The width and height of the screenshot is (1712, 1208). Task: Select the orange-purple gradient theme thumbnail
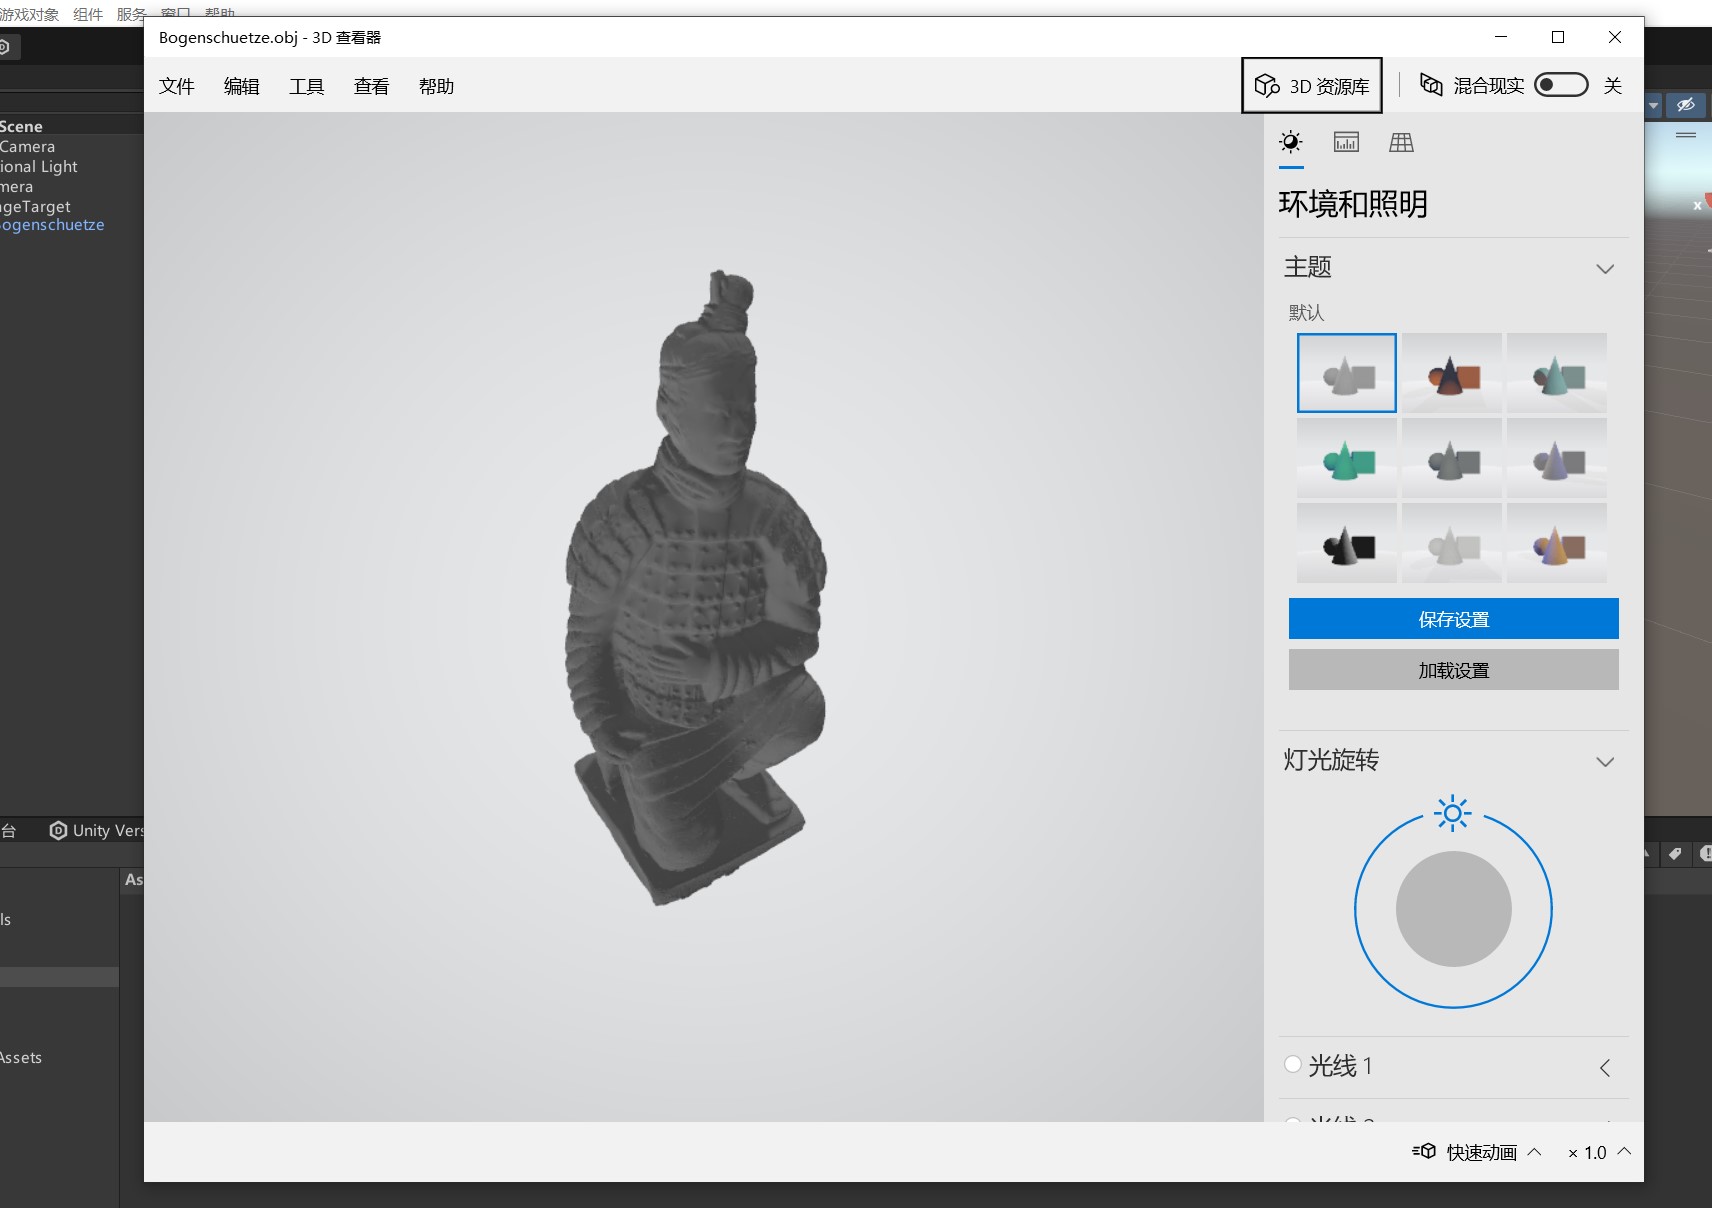1556,543
